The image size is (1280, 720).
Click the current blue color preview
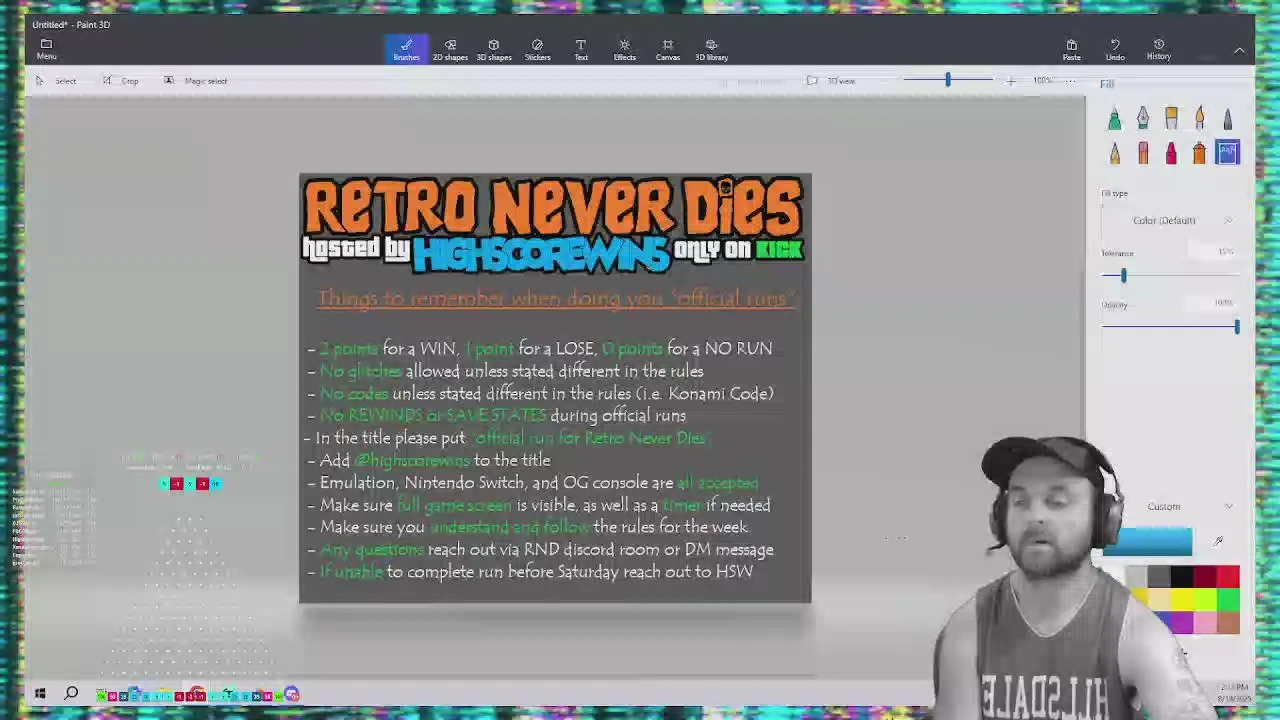[1147, 541]
